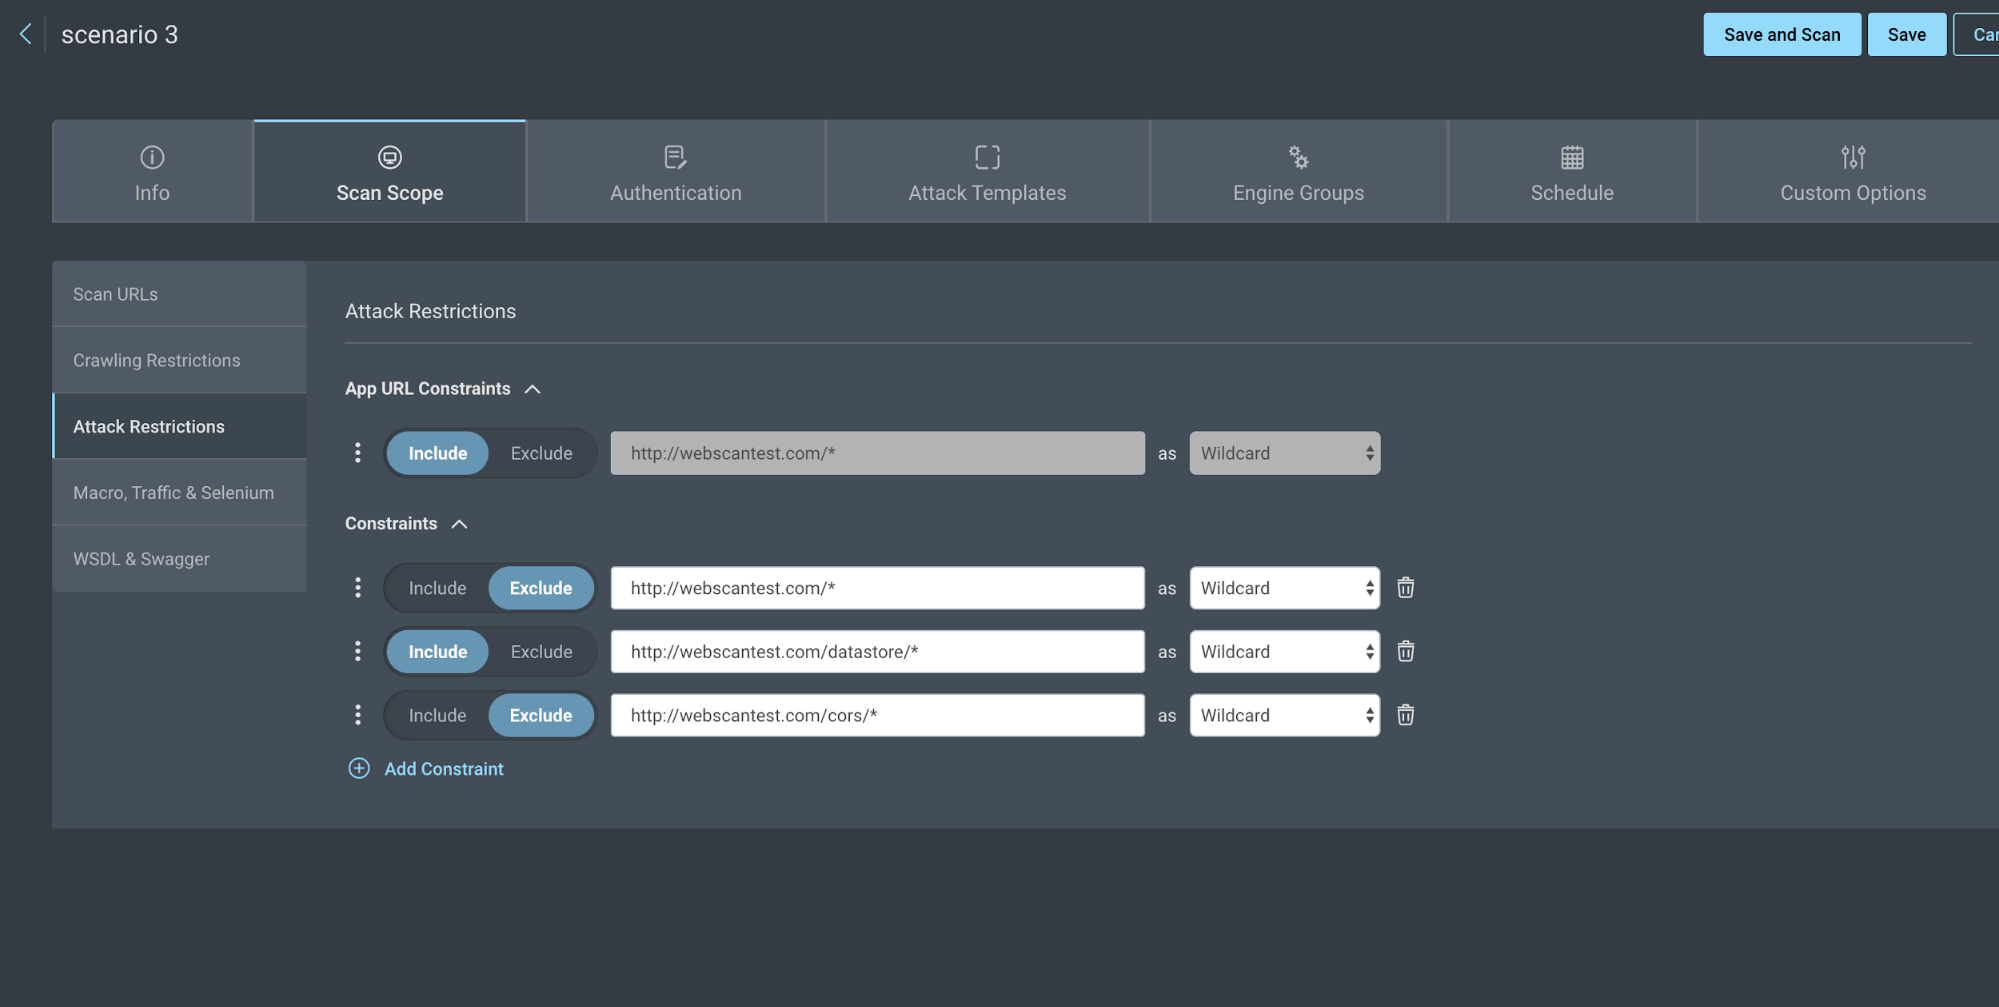Screen dimensions: 1999x1007
Task: Open the drag handle menu for cors constraint
Action: 358,715
